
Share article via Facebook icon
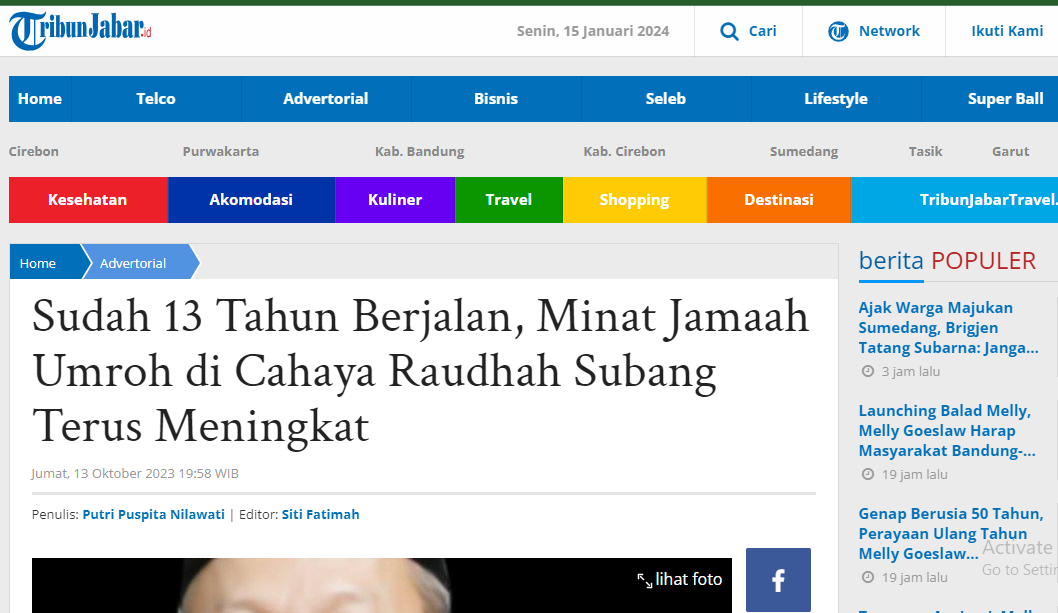(x=778, y=580)
